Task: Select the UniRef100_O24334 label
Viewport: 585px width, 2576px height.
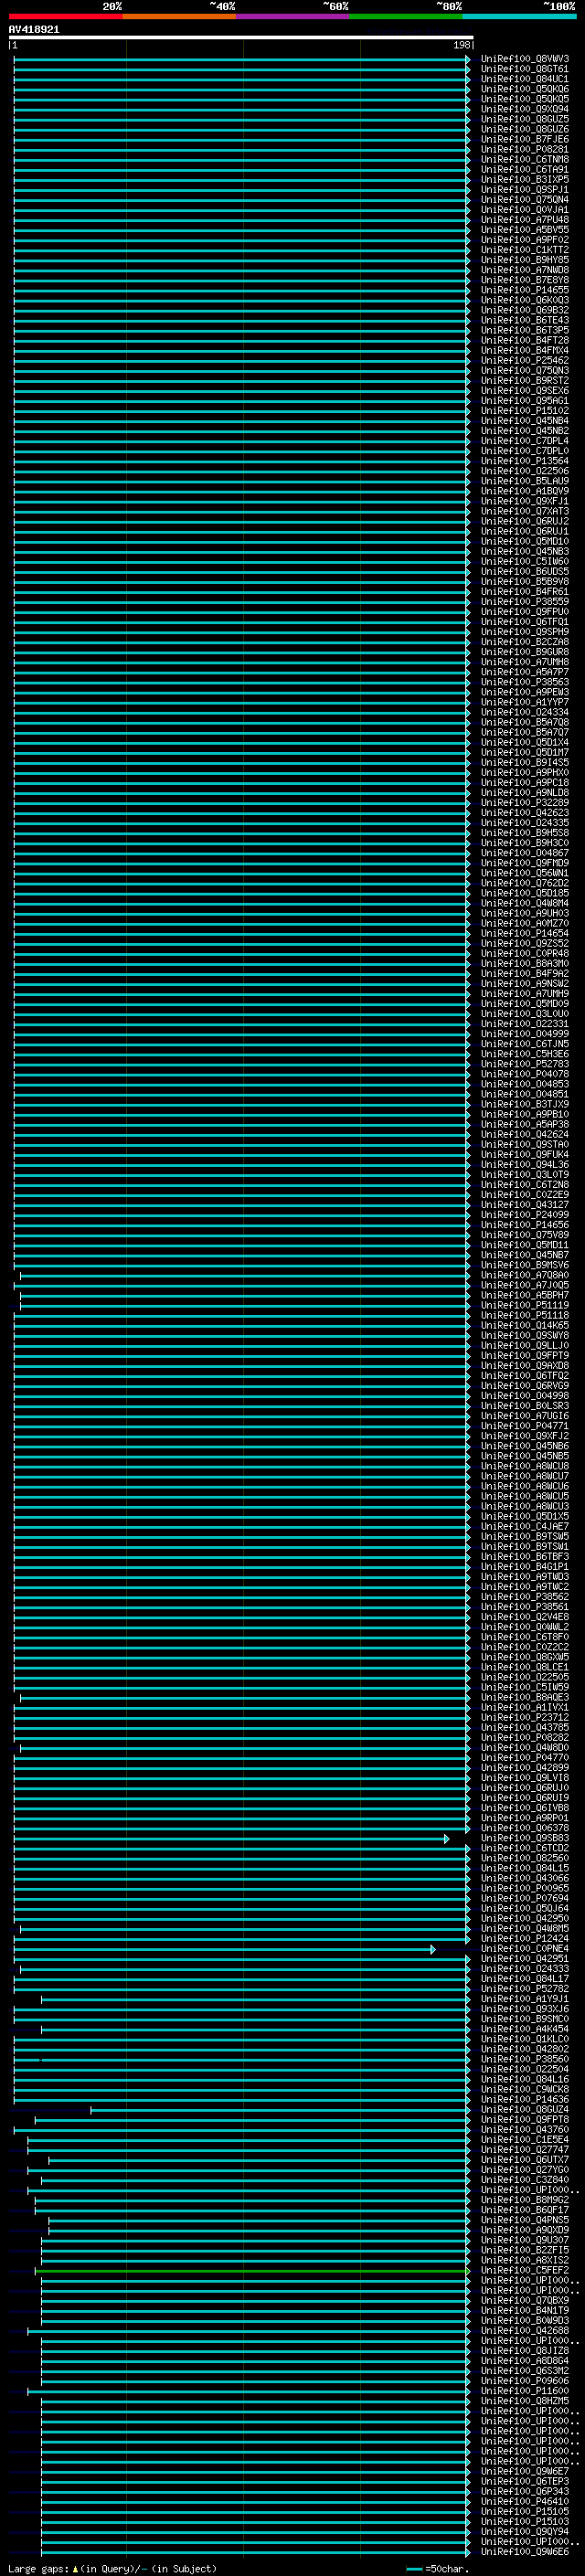Action: (x=525, y=712)
